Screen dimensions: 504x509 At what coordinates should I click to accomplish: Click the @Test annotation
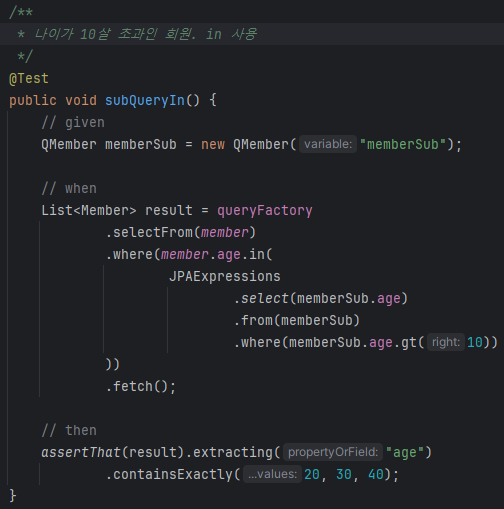(x=29, y=79)
